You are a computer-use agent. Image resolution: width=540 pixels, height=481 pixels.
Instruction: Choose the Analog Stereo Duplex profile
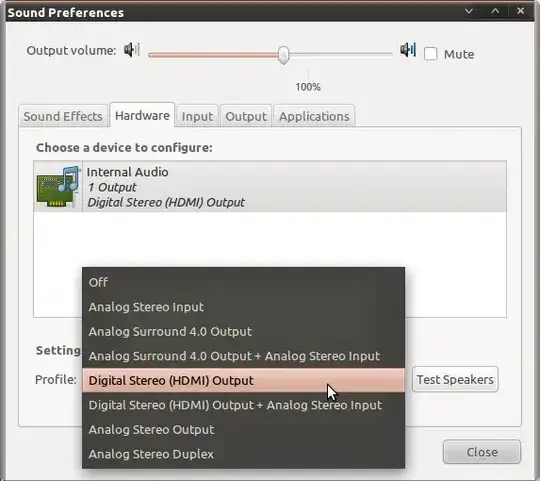tap(243, 454)
